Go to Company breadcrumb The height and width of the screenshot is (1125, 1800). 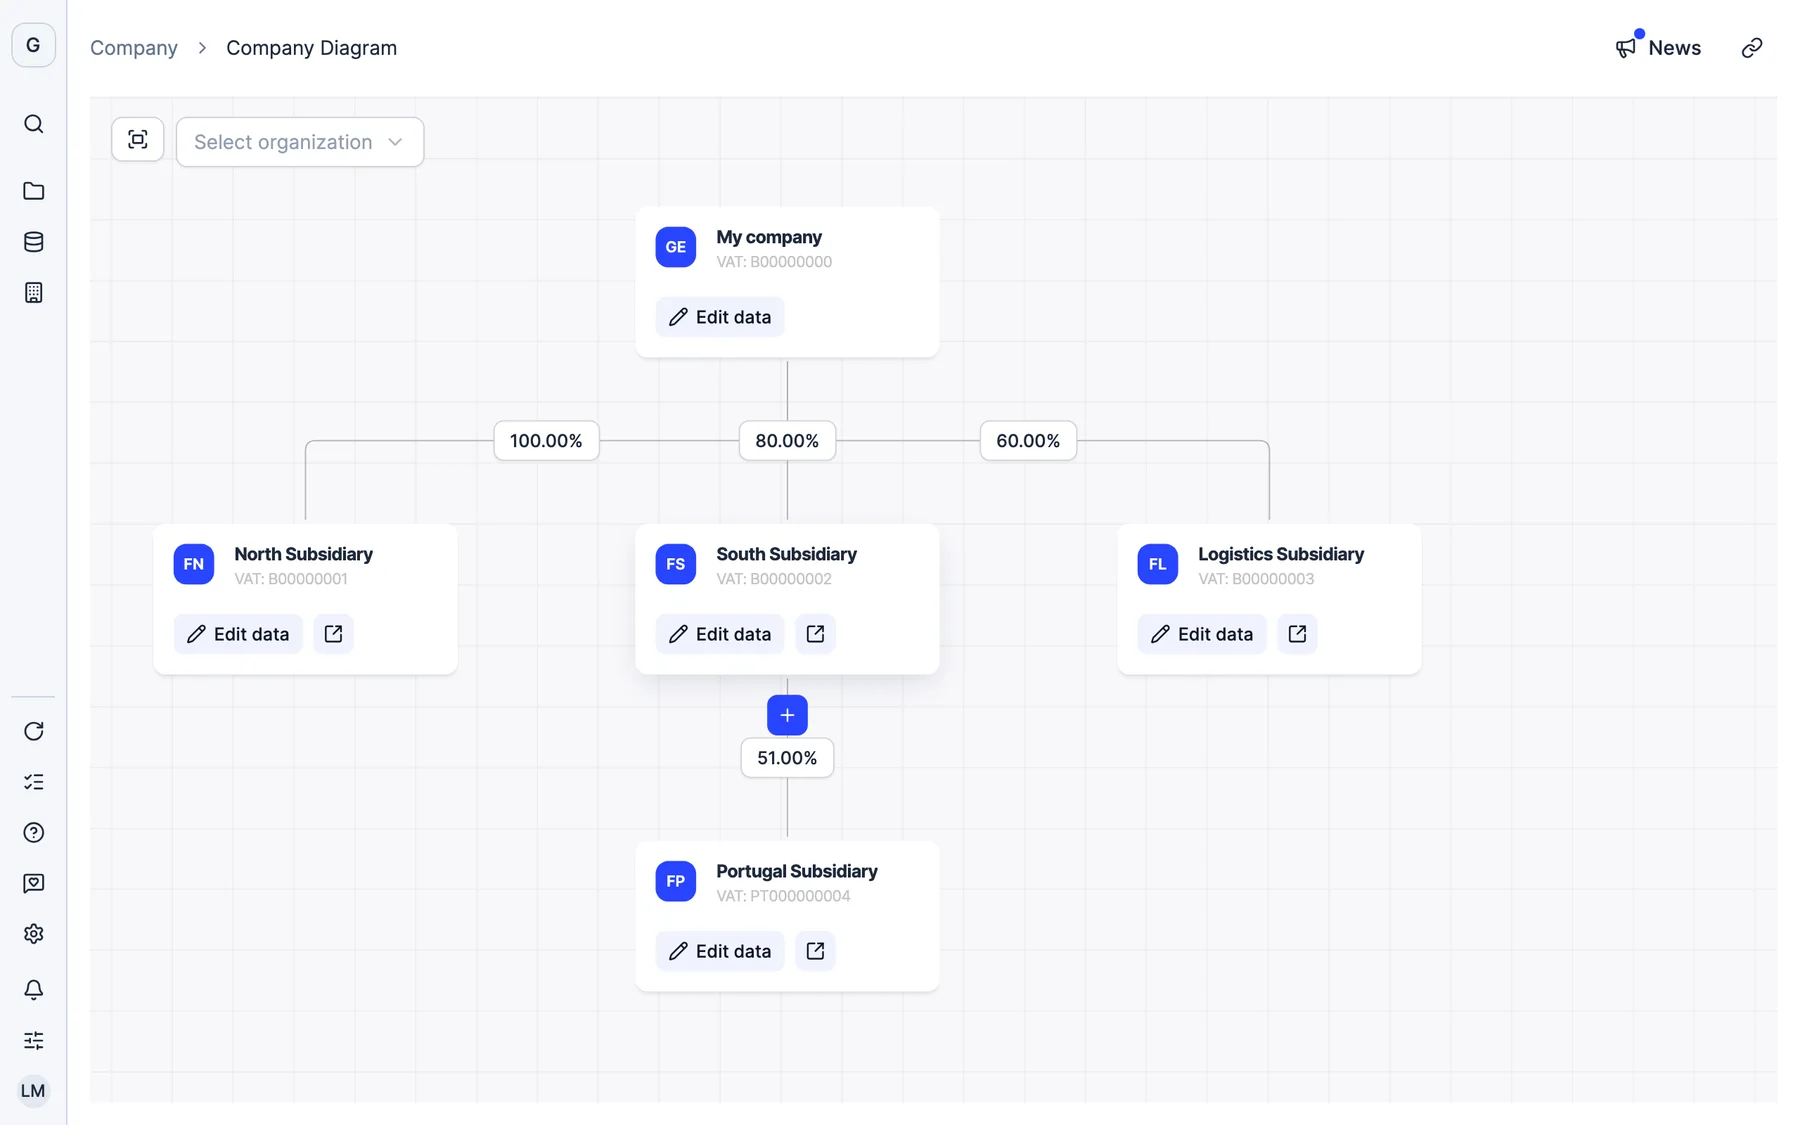tap(134, 48)
